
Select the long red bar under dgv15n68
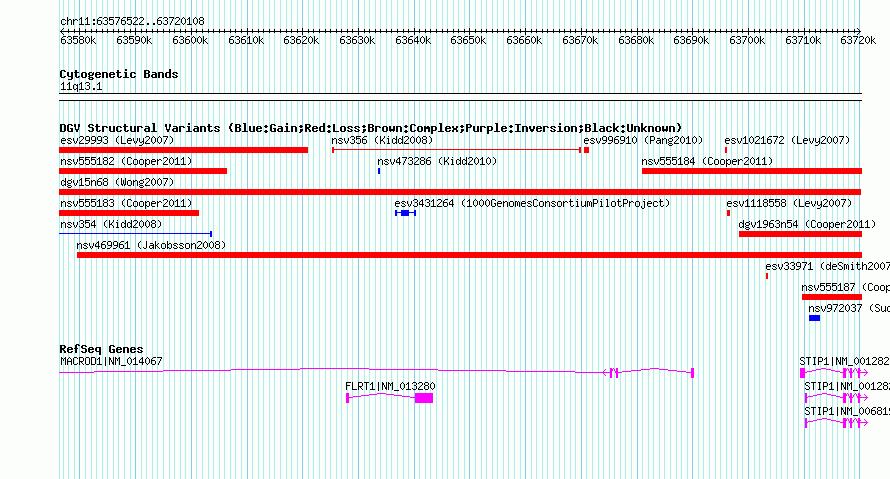point(460,192)
